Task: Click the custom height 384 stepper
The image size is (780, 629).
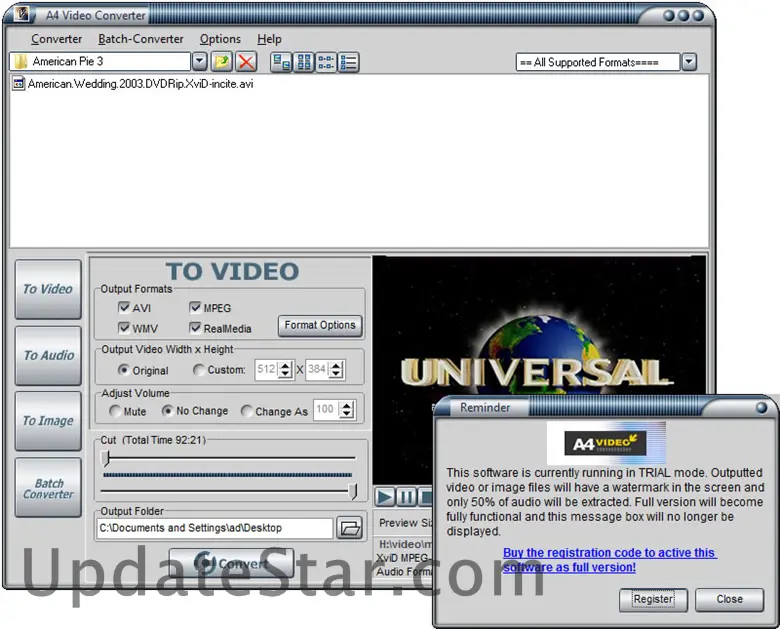Action: point(336,369)
